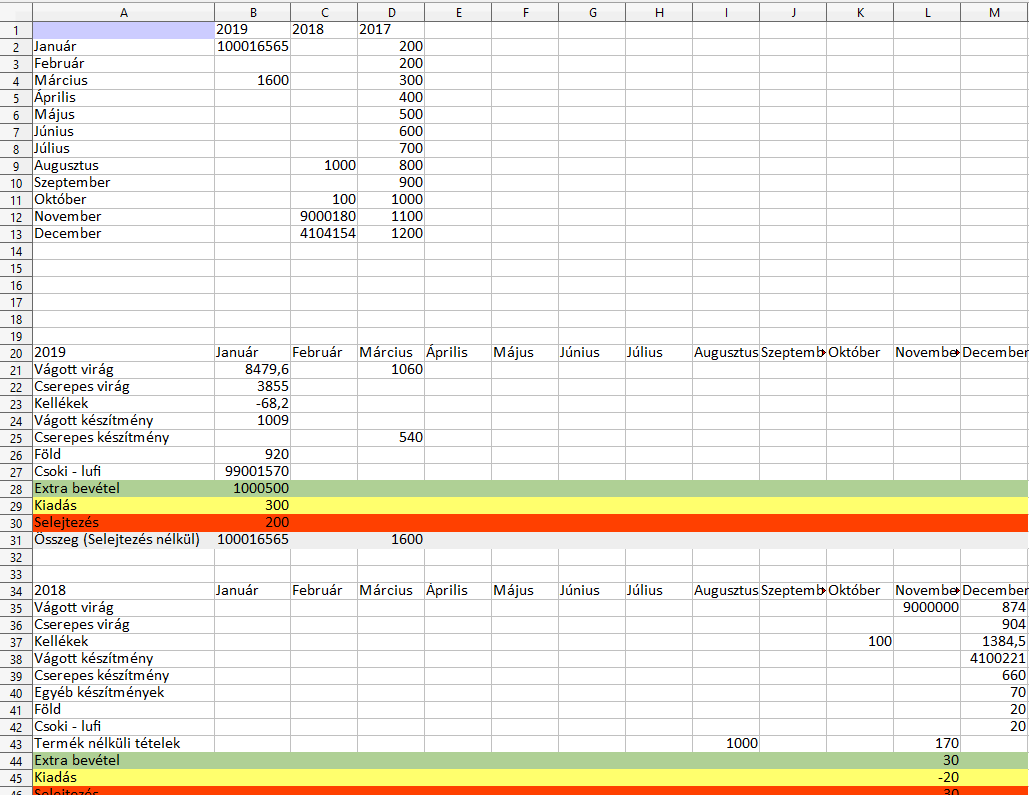Click the column M header

pos(993,11)
